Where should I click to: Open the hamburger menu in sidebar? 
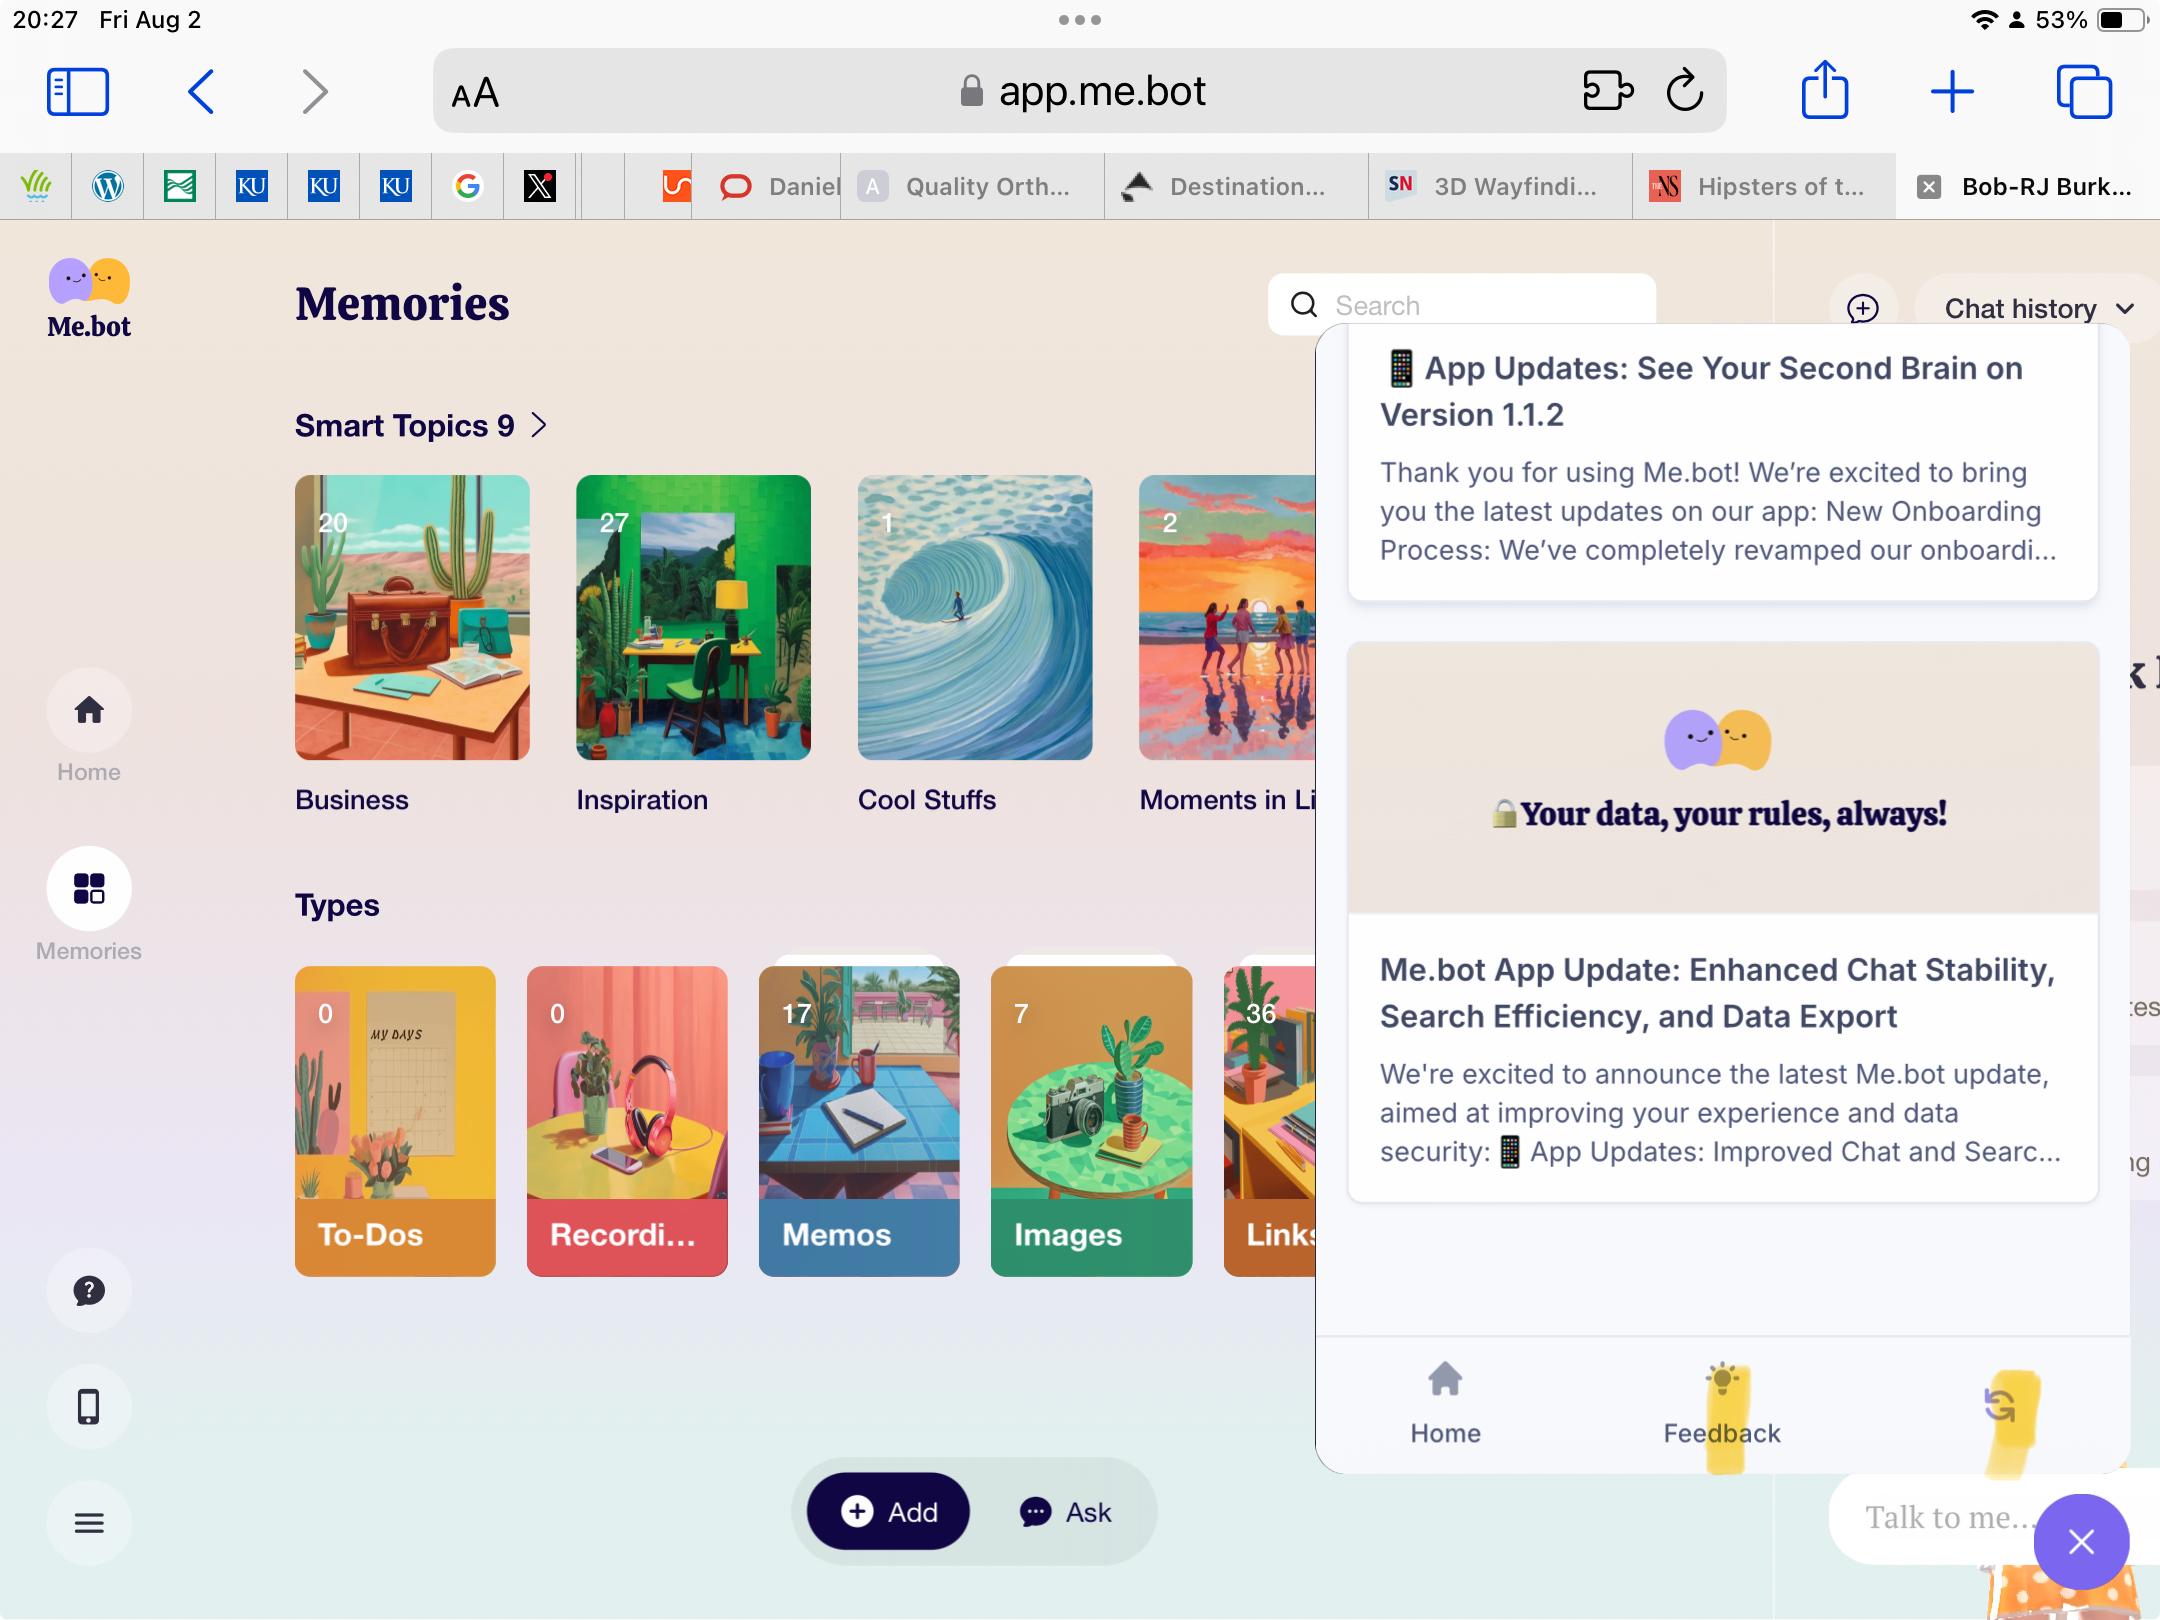click(89, 1523)
